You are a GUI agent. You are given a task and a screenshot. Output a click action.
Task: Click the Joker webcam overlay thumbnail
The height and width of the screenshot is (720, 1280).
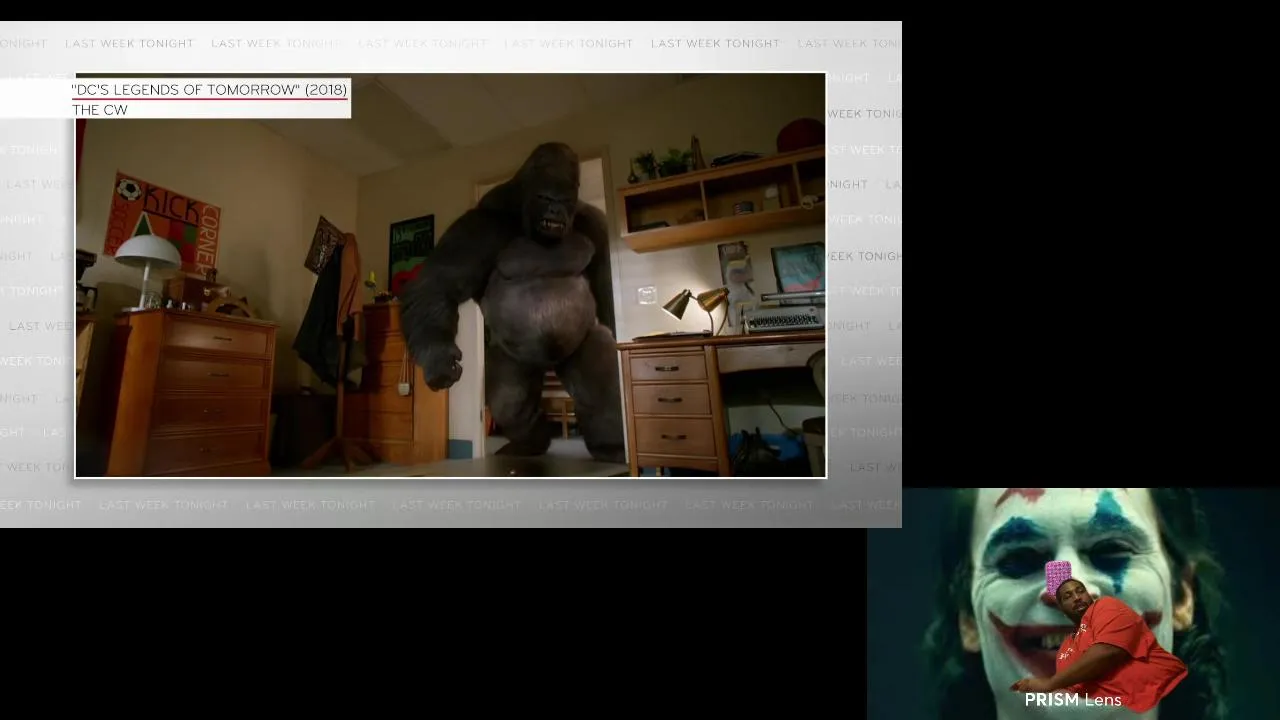pyautogui.click(x=1073, y=604)
